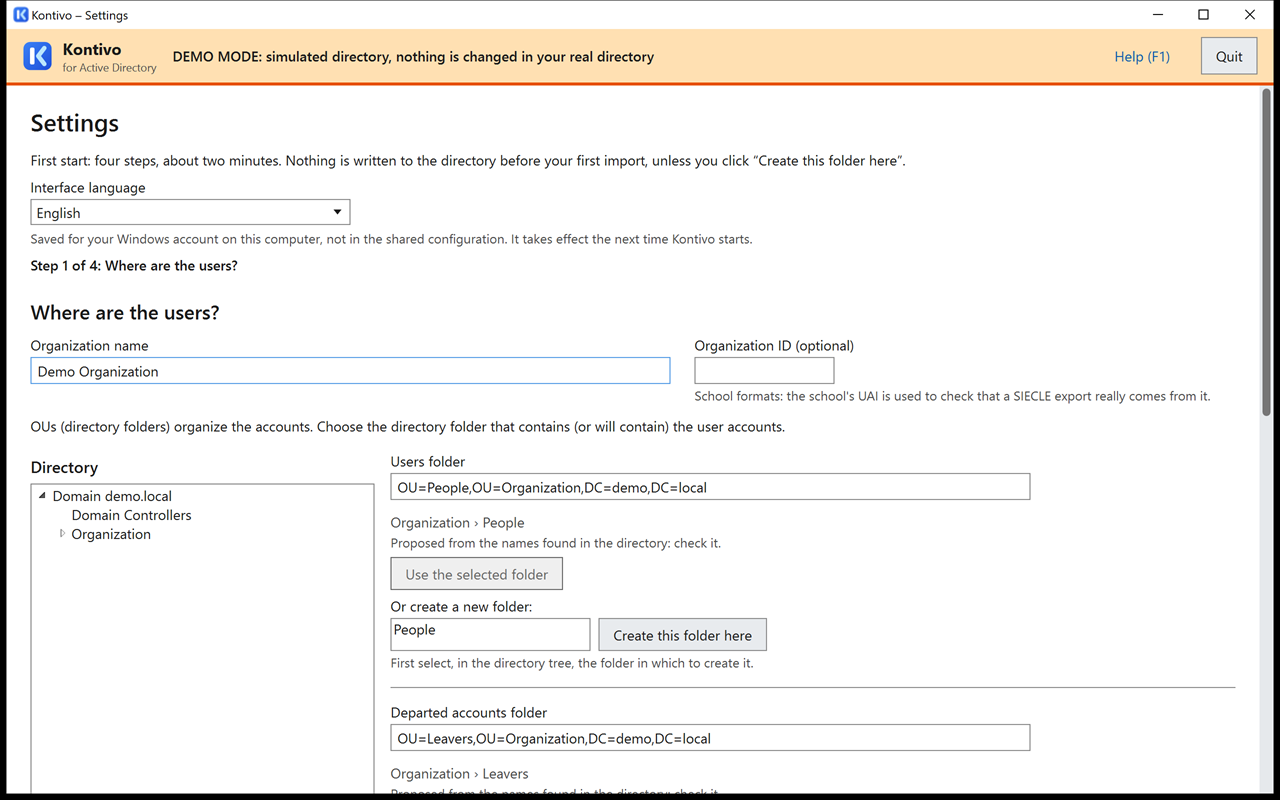This screenshot has width=1280, height=800.
Task: Open the Help (F1) link
Action: [x=1142, y=57]
